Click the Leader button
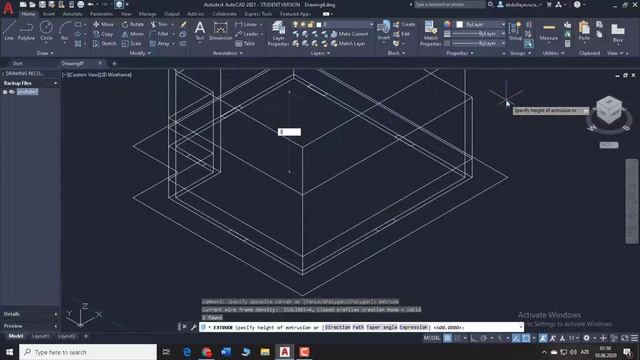Screen dimensions: 640x360 [x=247, y=34]
